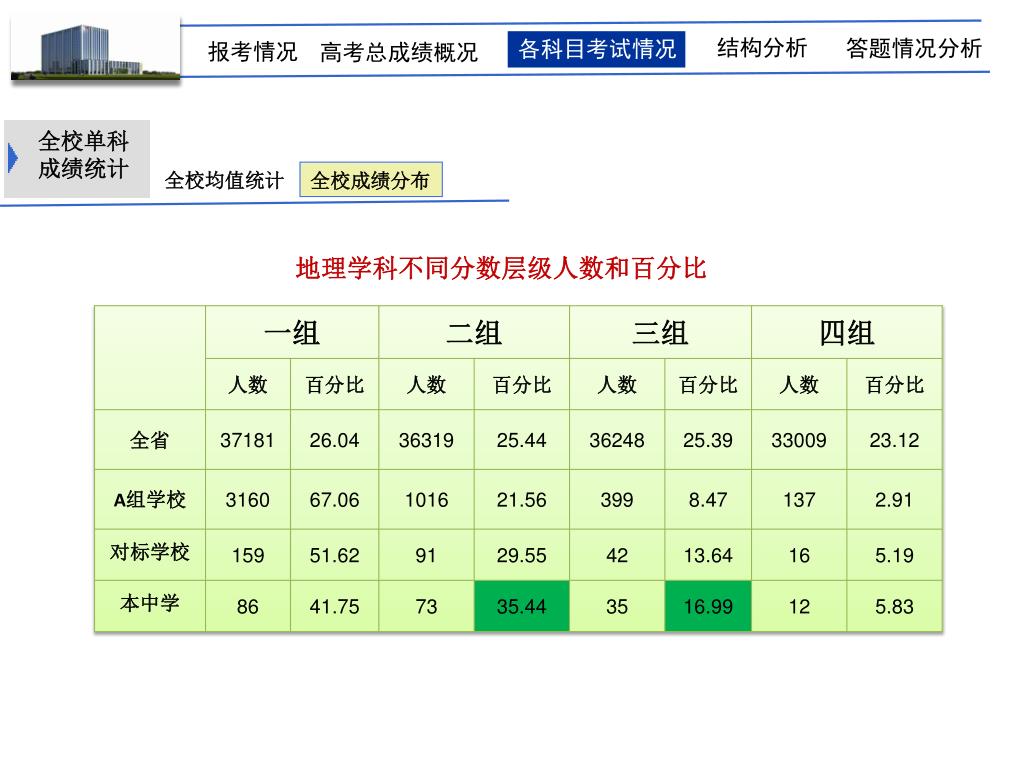Select cell value 16 in 对标学校 row

pyautogui.click(x=799, y=556)
